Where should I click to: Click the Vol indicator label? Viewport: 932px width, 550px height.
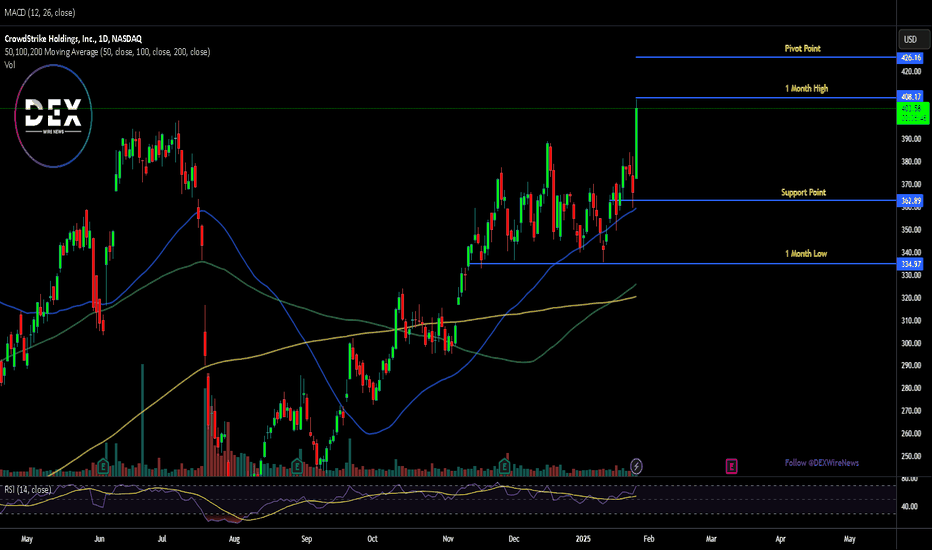click(10, 65)
